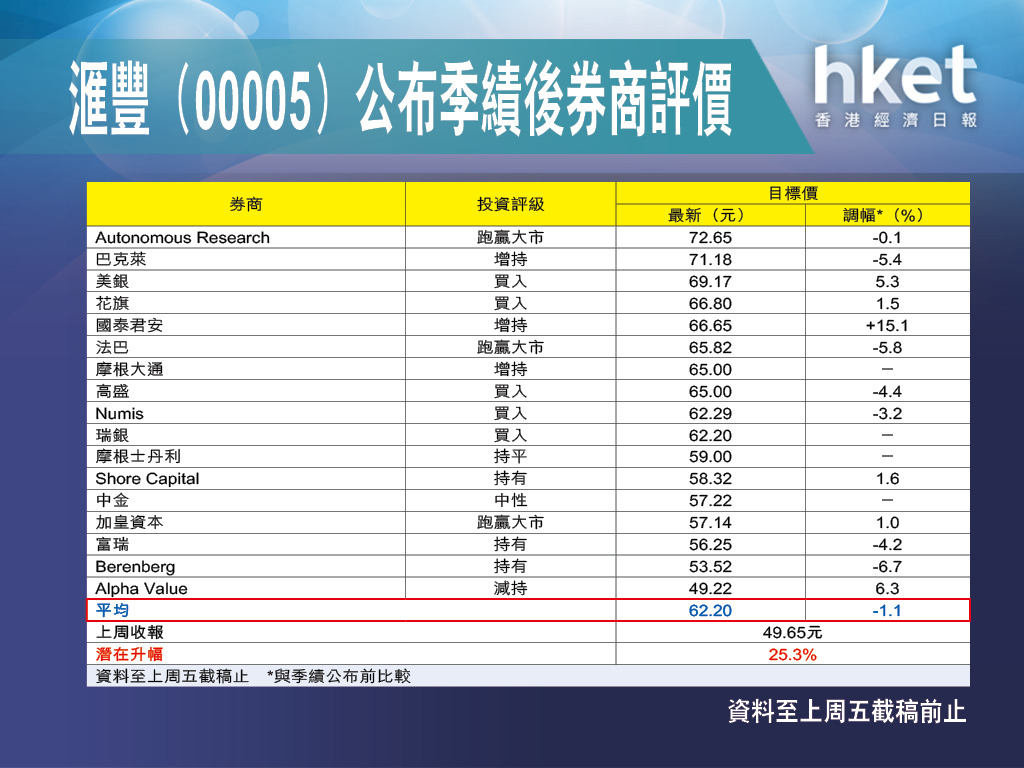
Task: Click the 56.25 target price
Action: coord(710,545)
